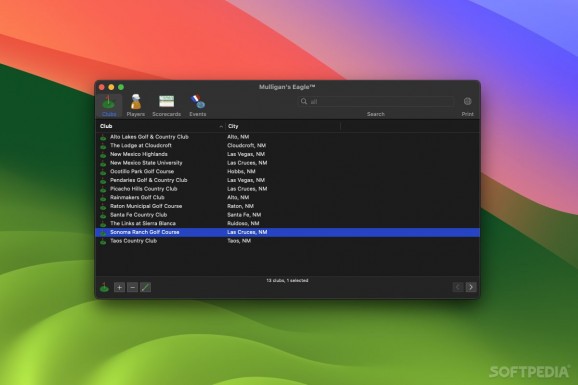Focus the Search text field
The height and width of the screenshot is (385, 578).
pos(376,101)
